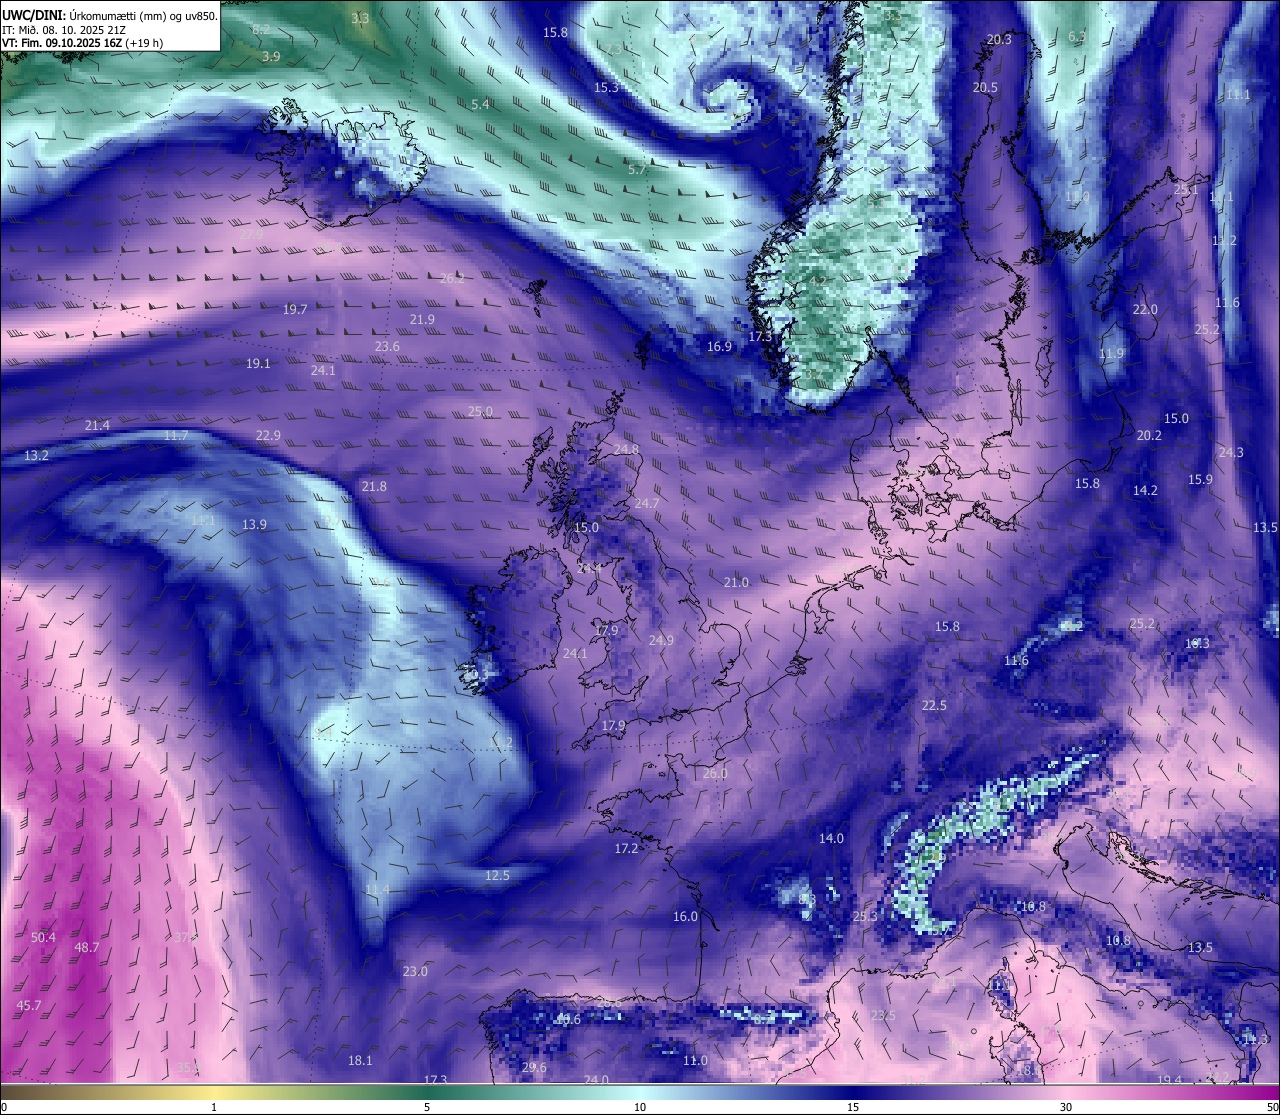Click the map value 23.0
This screenshot has width=1280, height=1115.
(x=415, y=972)
